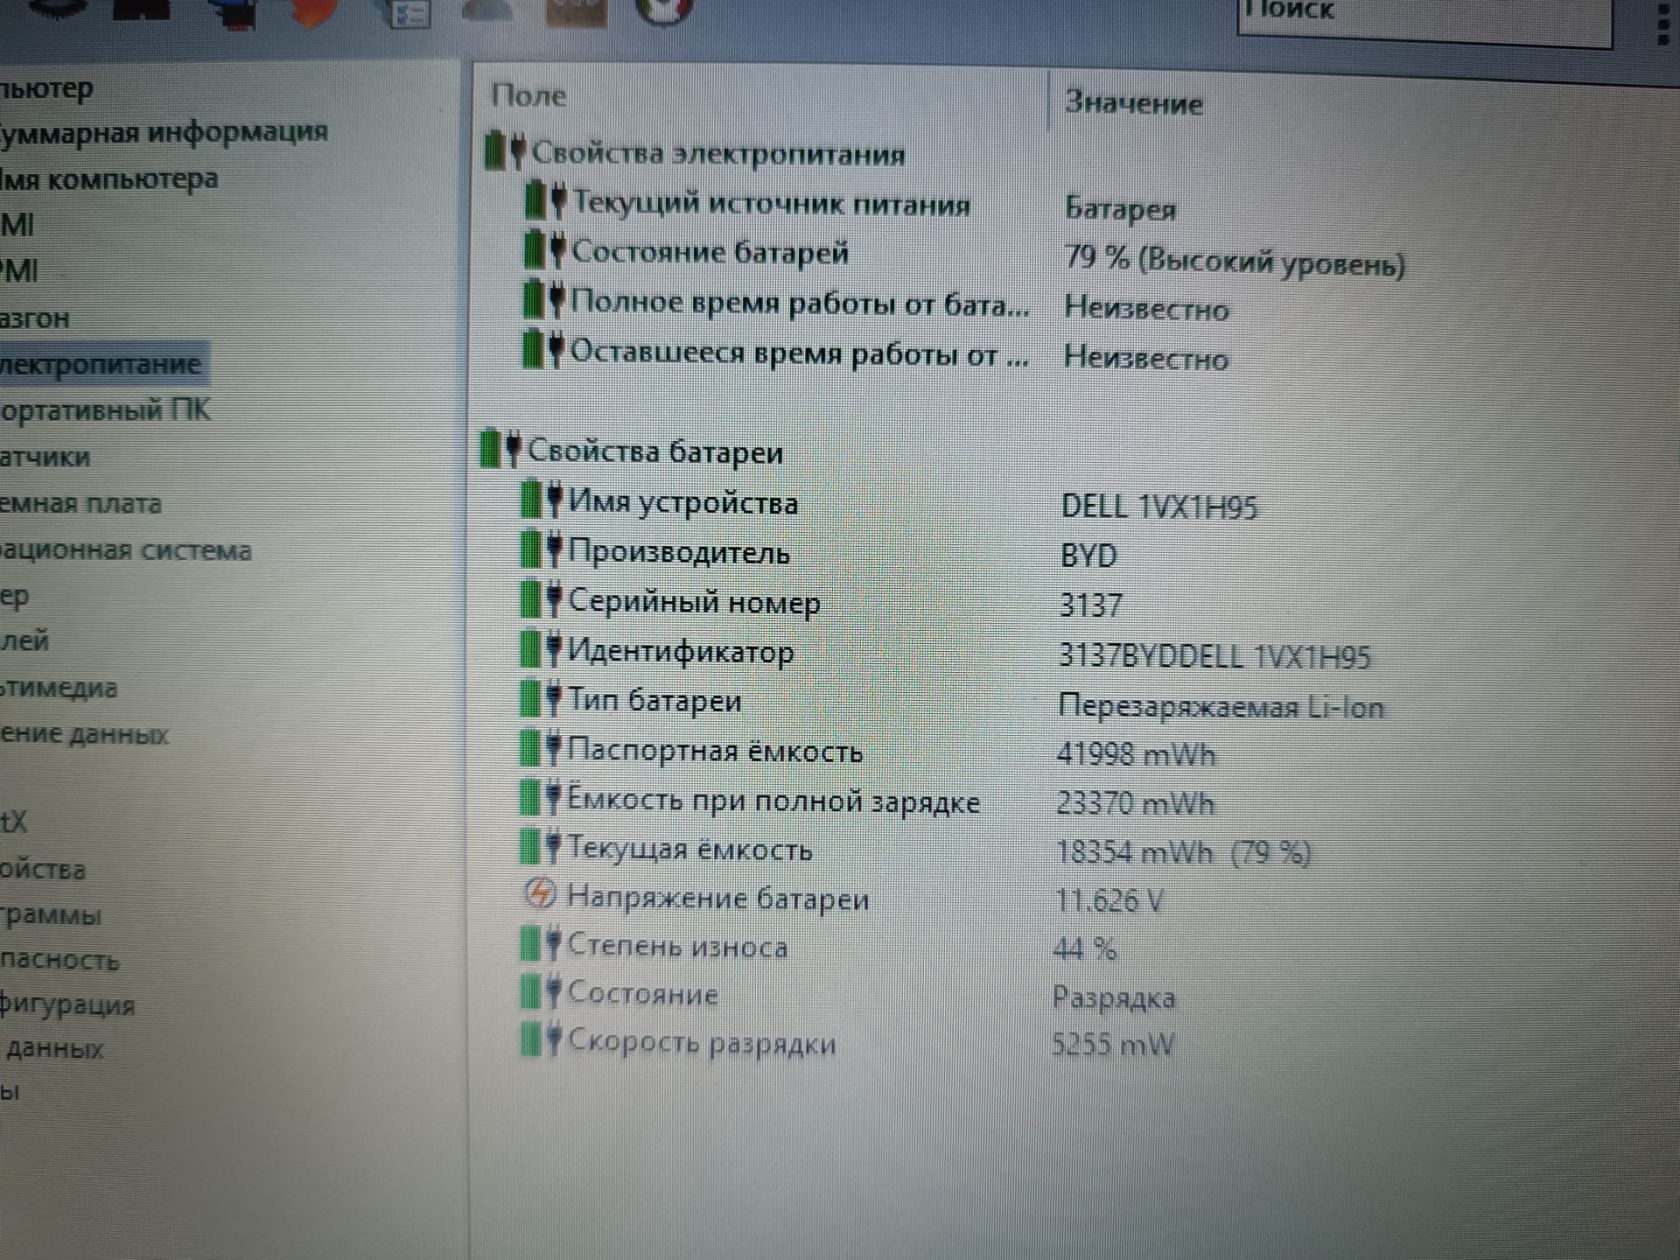
Task: Select Системная плата in sidebar tree
Action: tap(80, 503)
